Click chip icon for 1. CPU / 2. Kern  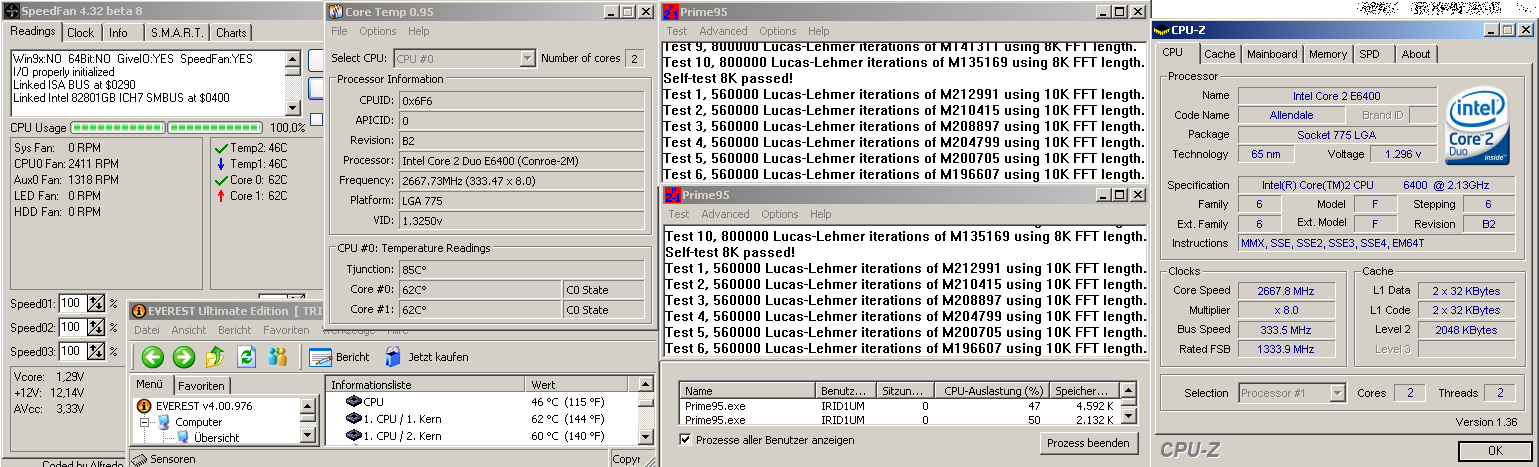(352, 435)
